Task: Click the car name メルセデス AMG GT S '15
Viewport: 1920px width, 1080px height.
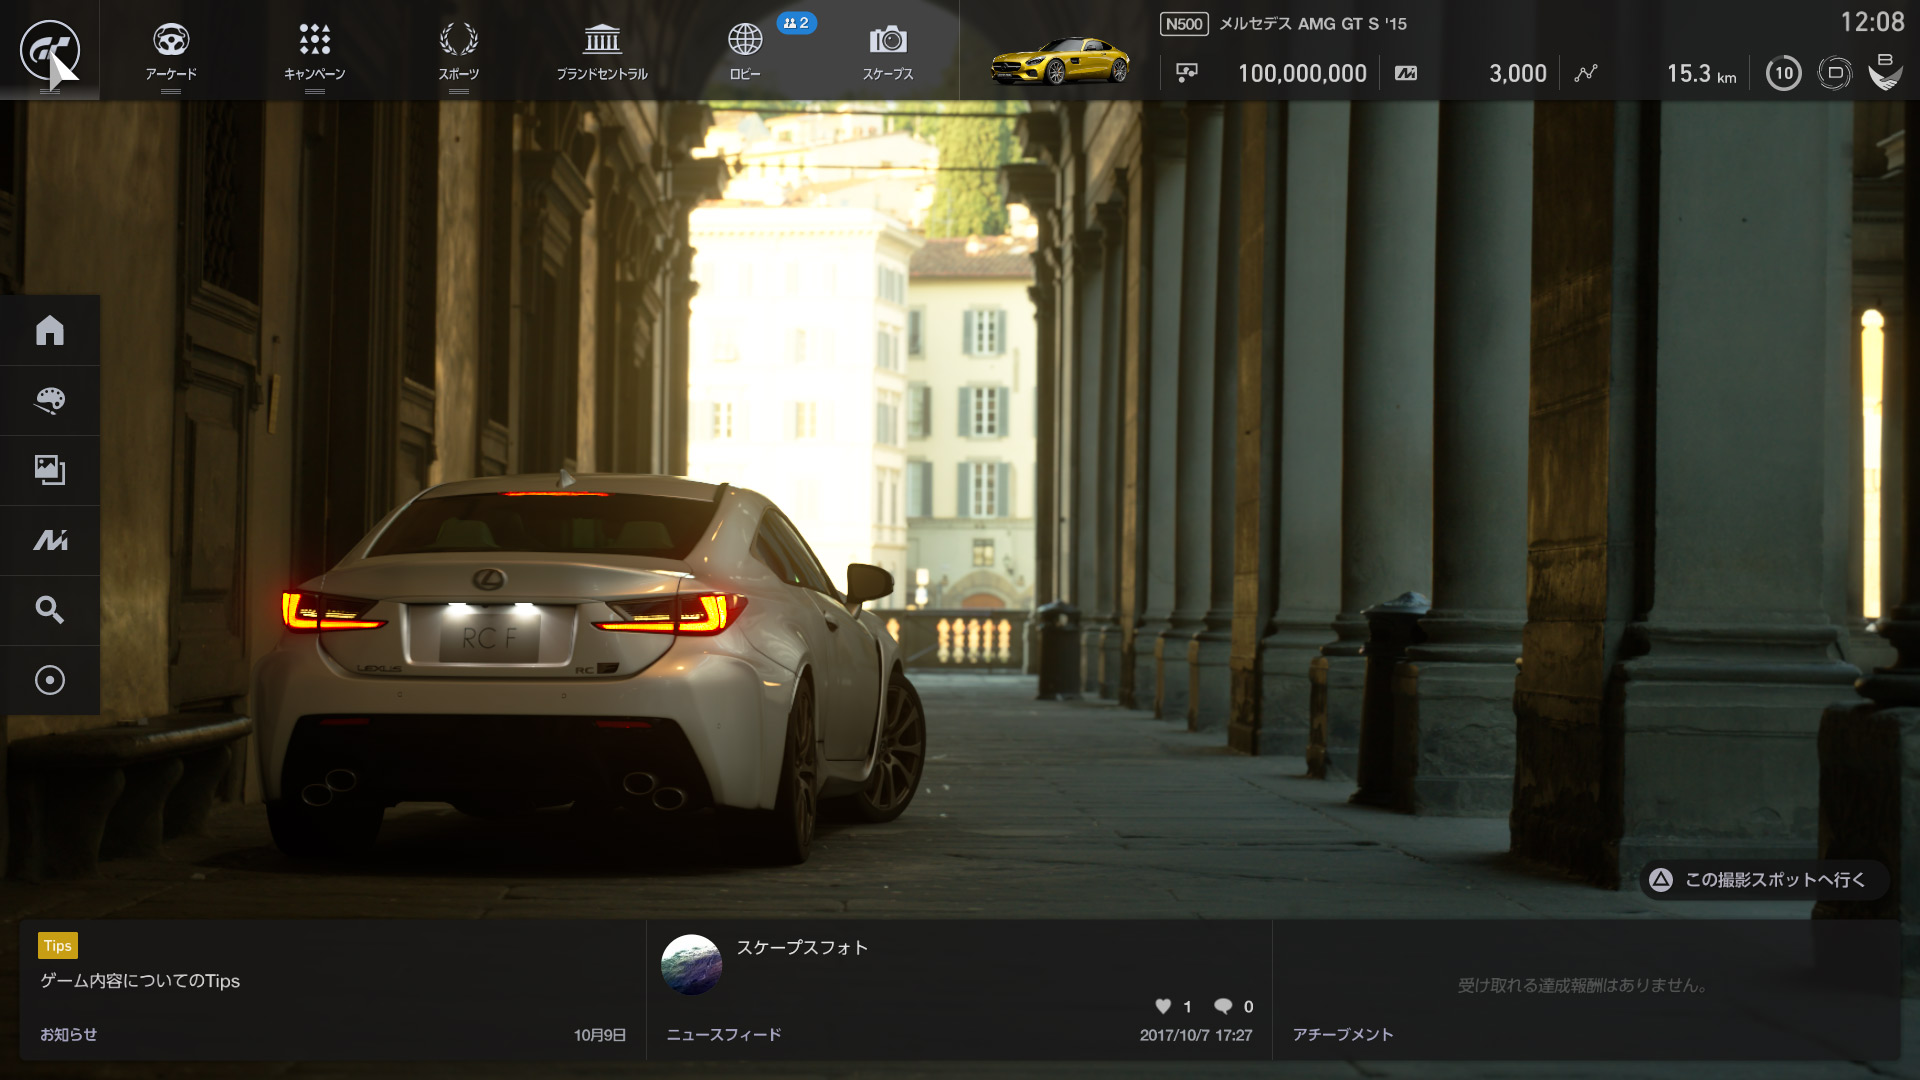Action: point(1313,24)
